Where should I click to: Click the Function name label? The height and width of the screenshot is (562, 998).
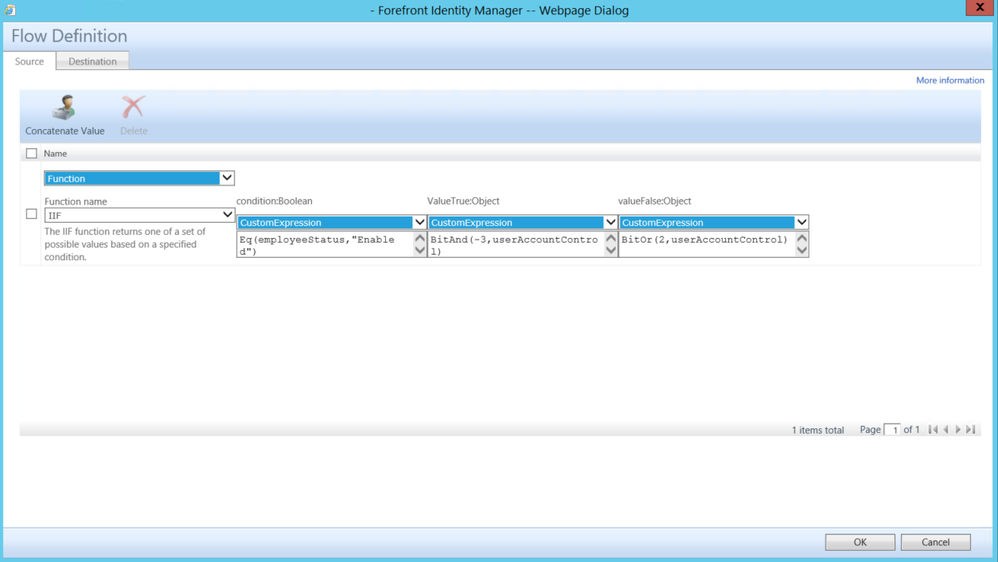[76, 201]
